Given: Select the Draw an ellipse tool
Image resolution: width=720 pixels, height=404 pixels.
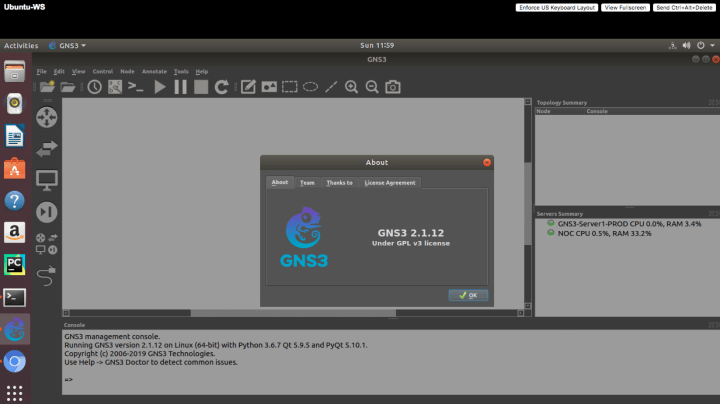Looking at the screenshot, I should coord(310,87).
